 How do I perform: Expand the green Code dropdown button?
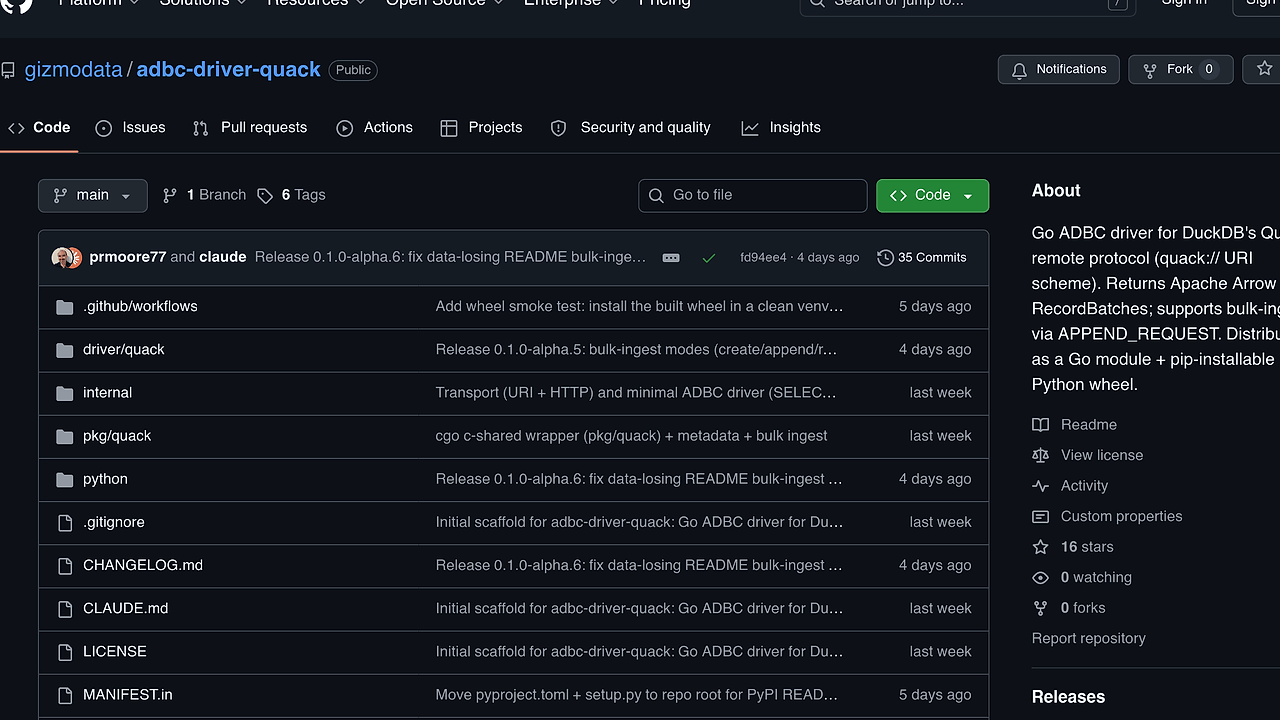[932, 195]
